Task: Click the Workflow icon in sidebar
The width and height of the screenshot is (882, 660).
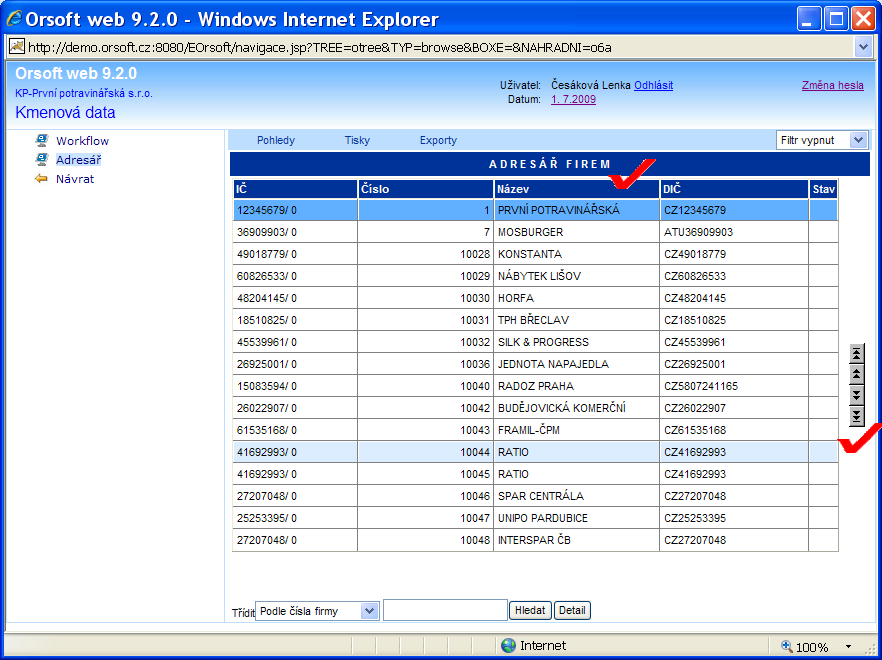Action: [x=41, y=141]
